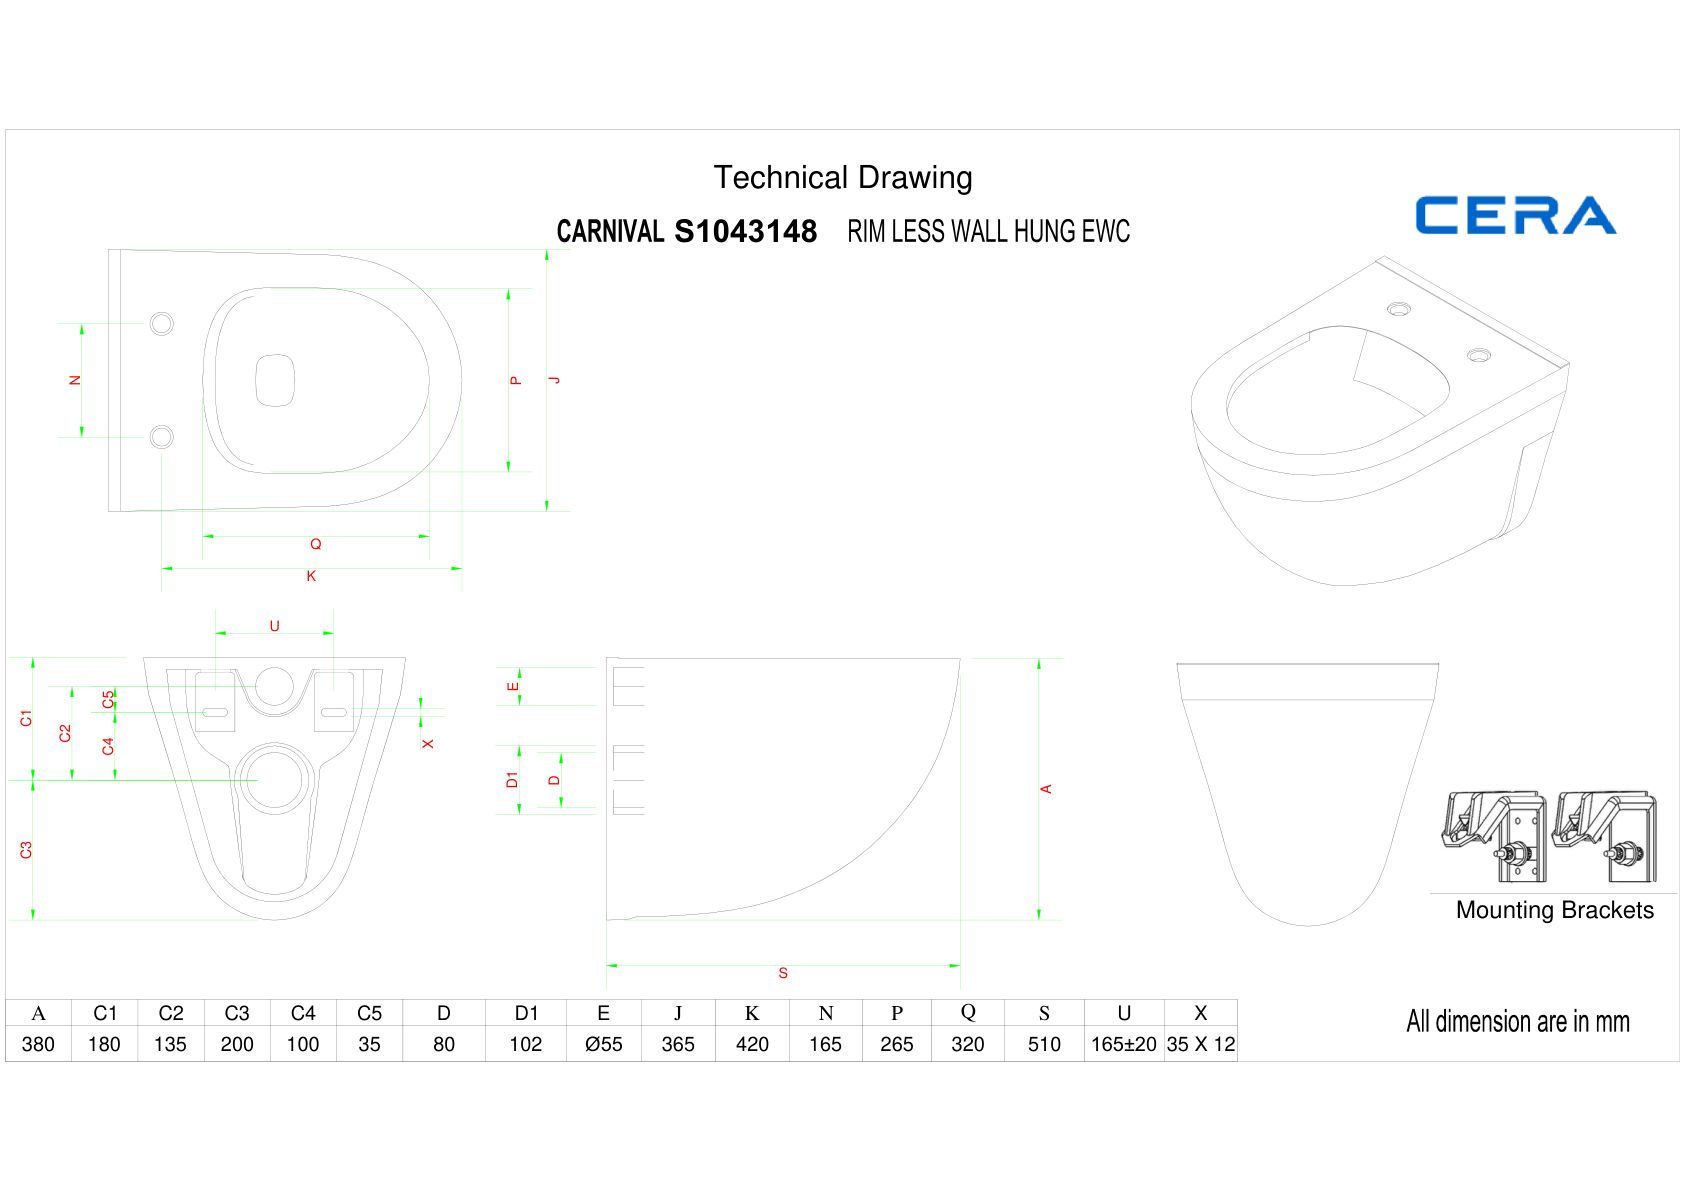Click the Technical Drawing title
Image resolution: width=1684 pixels, height=1190 pixels.
pos(843,178)
